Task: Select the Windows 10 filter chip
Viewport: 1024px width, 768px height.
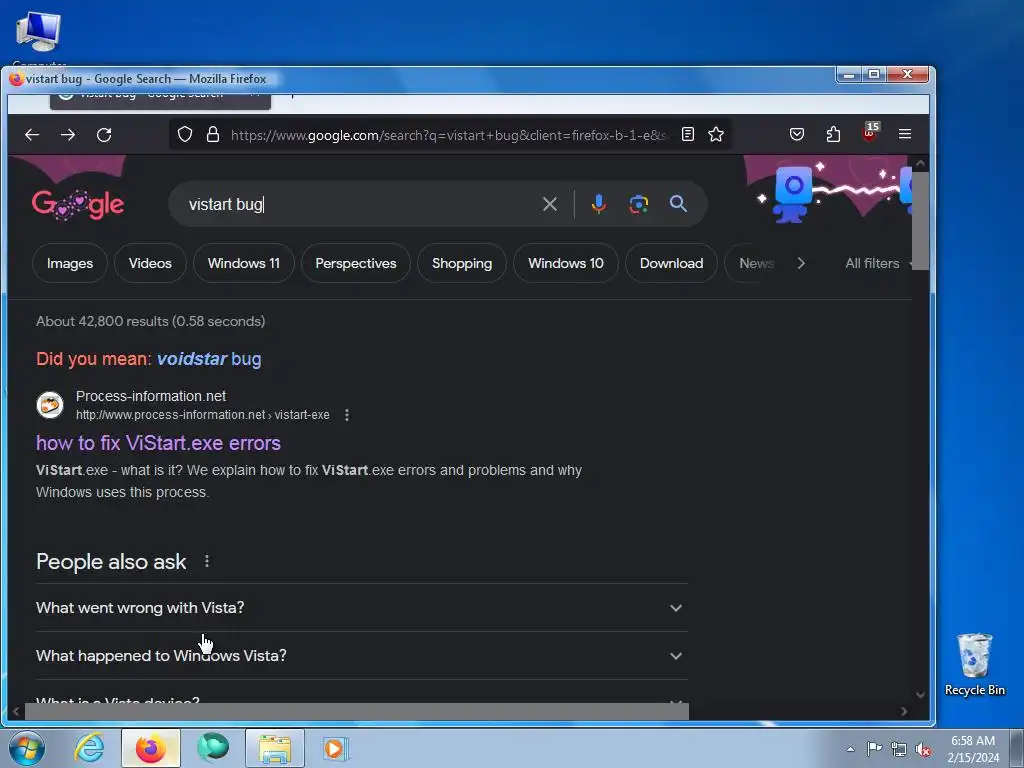Action: tap(566, 263)
